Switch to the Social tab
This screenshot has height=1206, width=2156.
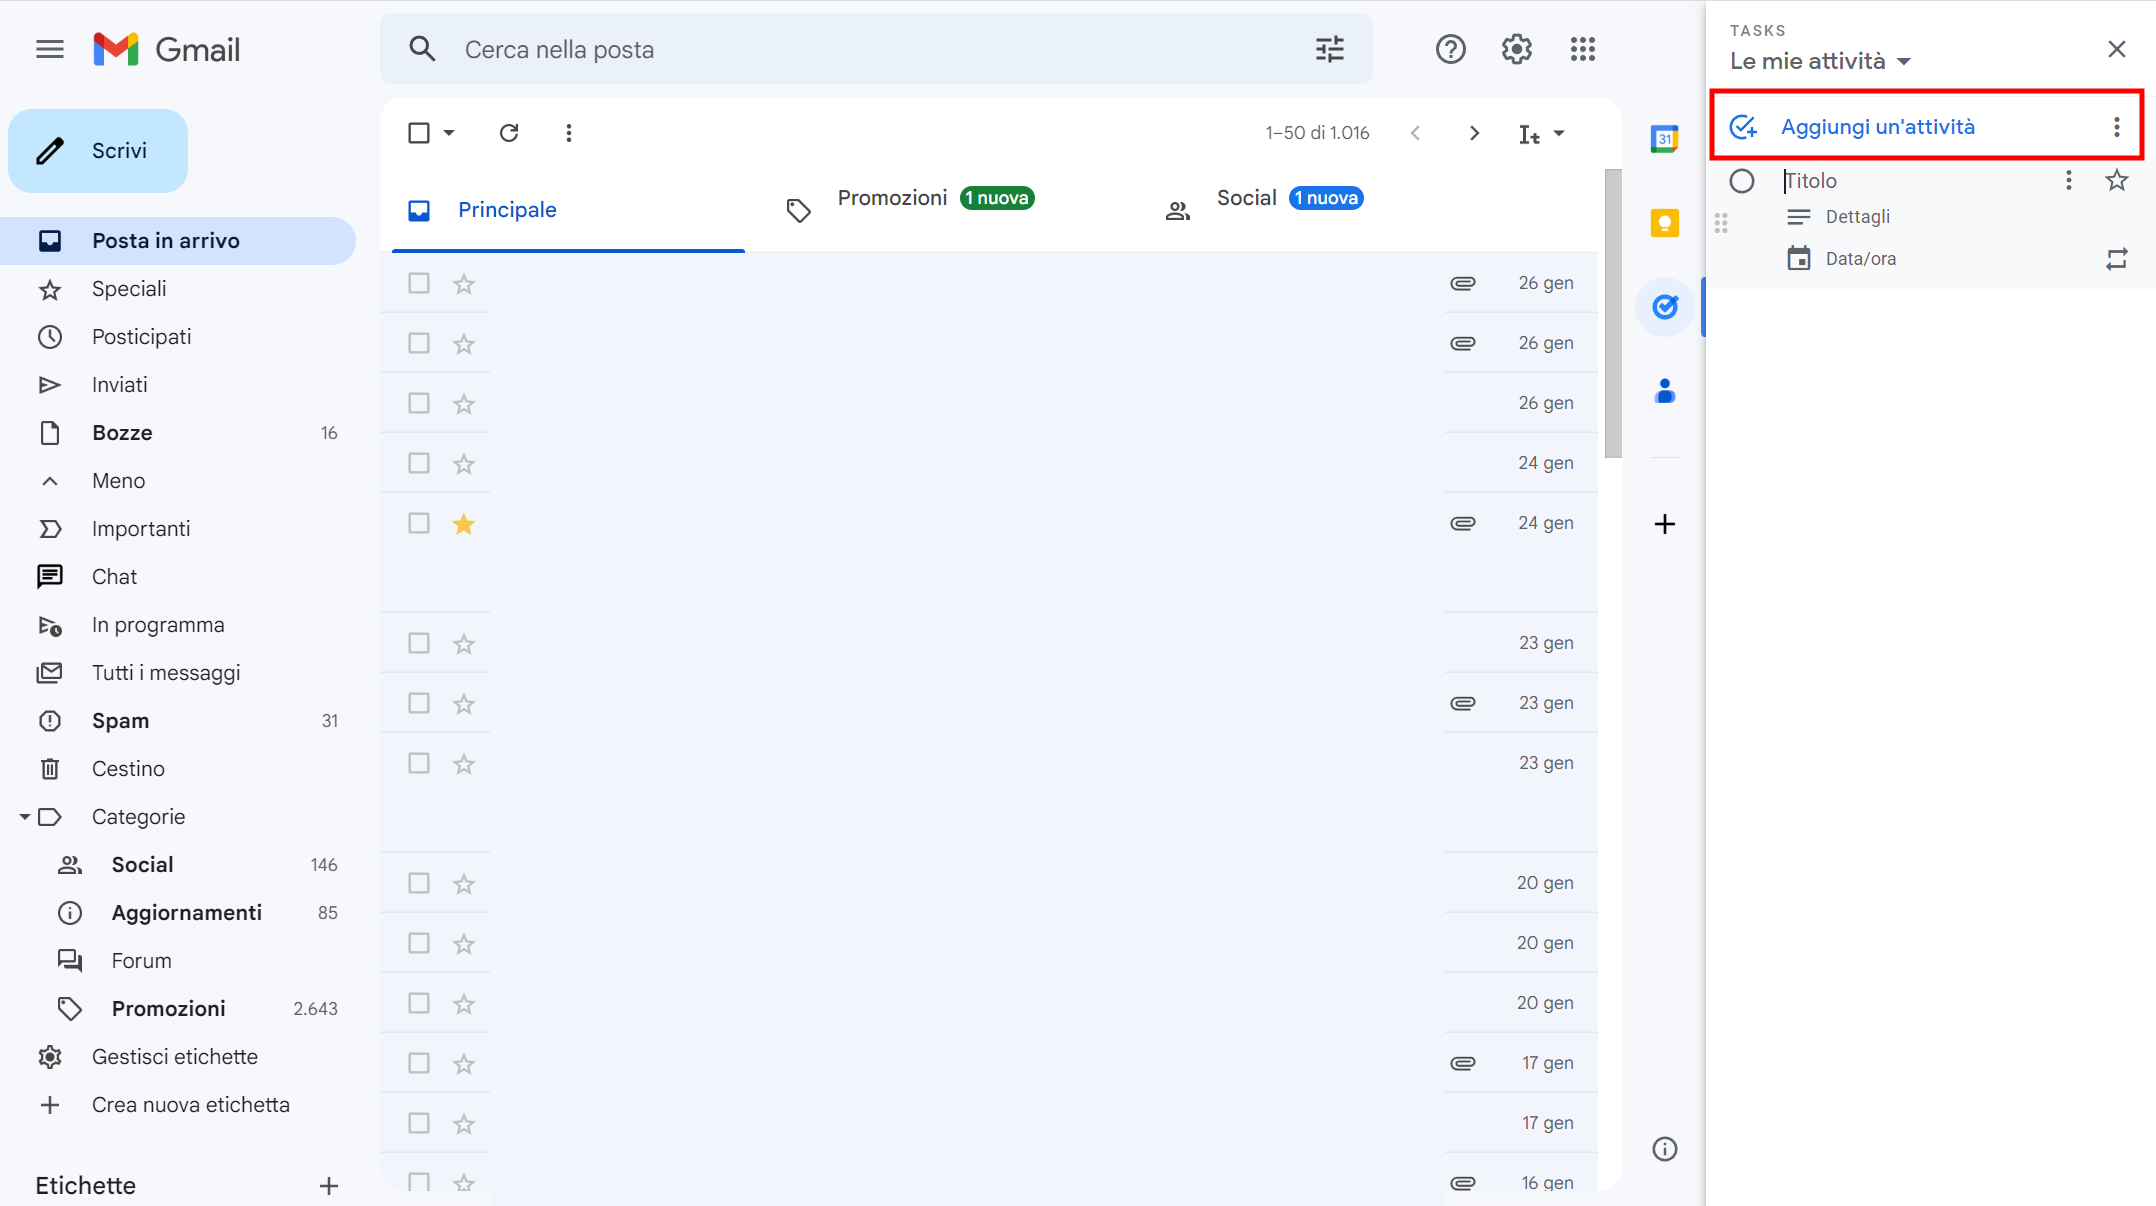[x=1246, y=199]
